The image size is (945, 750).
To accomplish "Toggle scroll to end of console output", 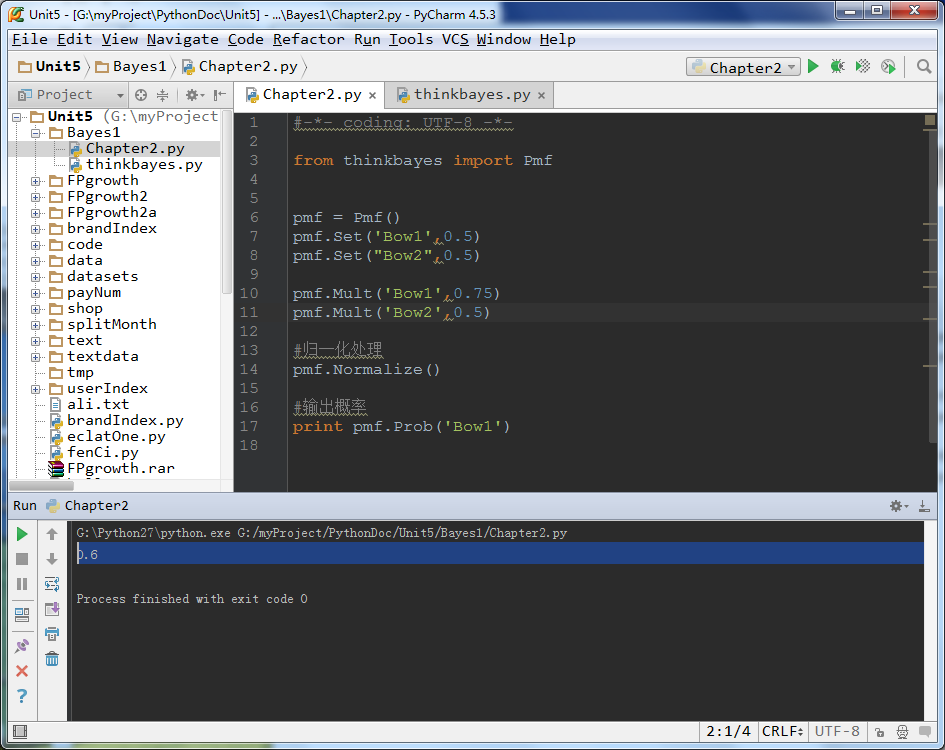I will pos(52,609).
